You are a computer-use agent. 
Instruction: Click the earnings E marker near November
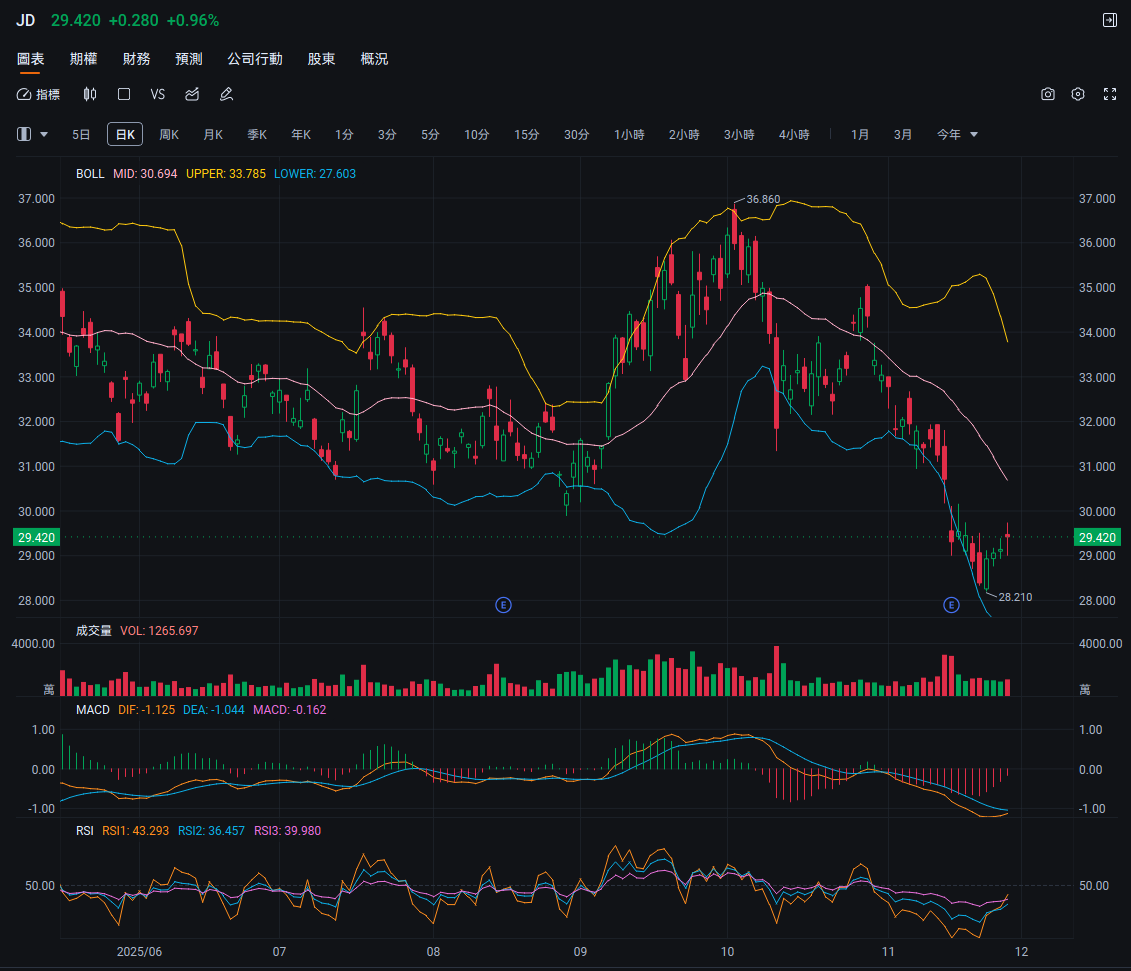[x=951, y=605]
